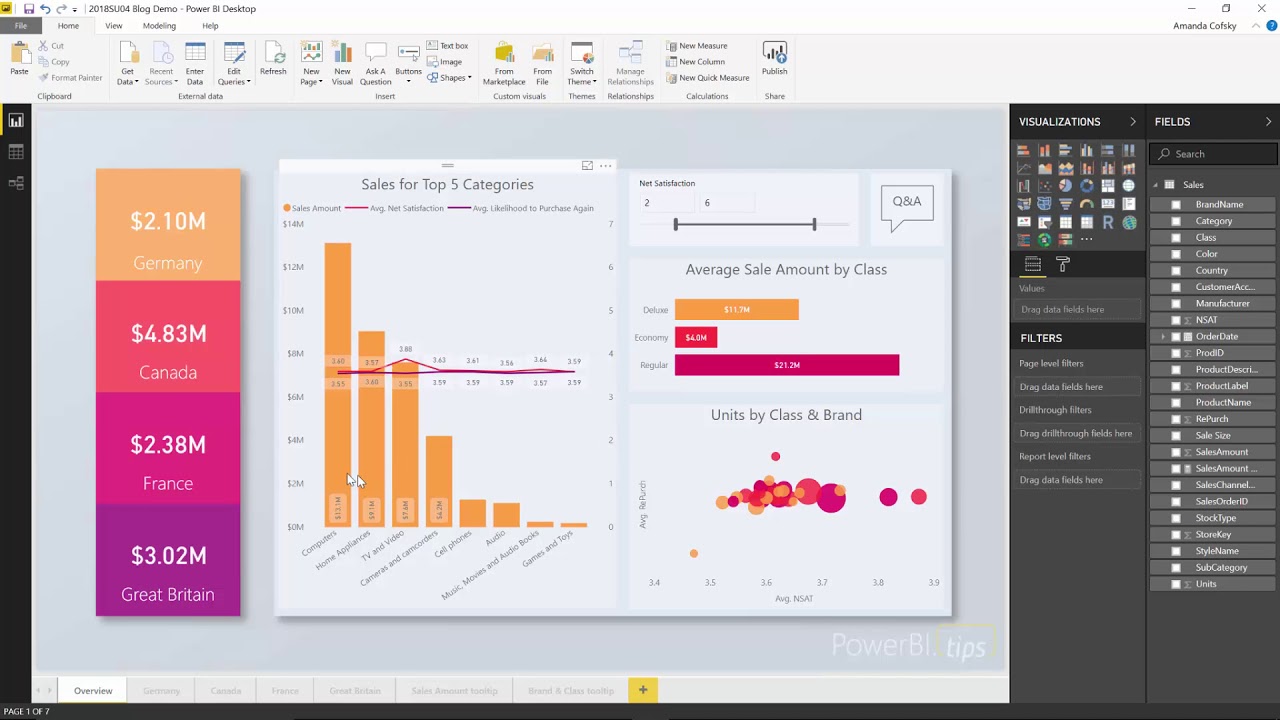The height and width of the screenshot is (720, 1280).
Task: Choose the area chart visualization
Action: 1045,168
